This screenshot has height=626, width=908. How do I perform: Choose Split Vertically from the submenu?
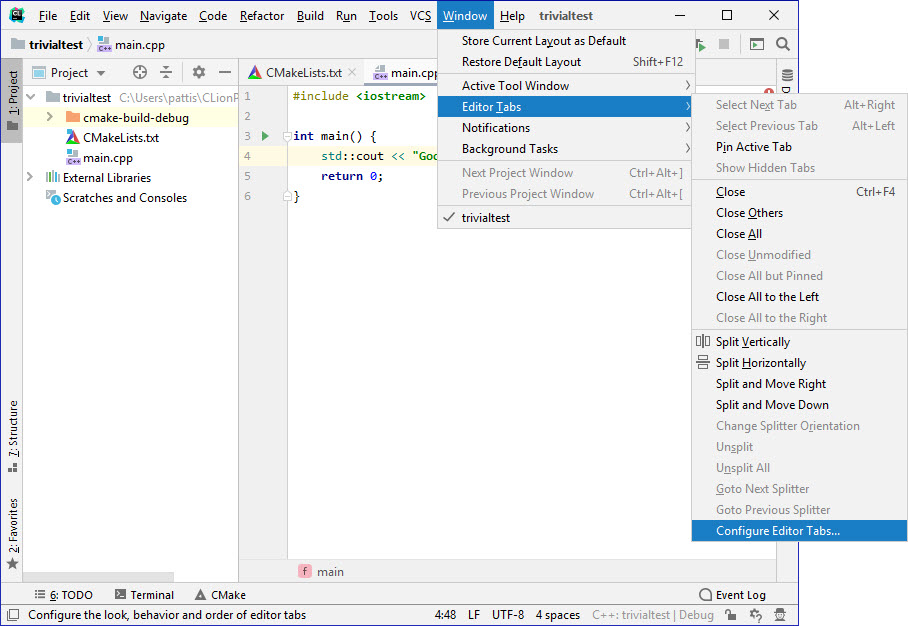point(755,341)
